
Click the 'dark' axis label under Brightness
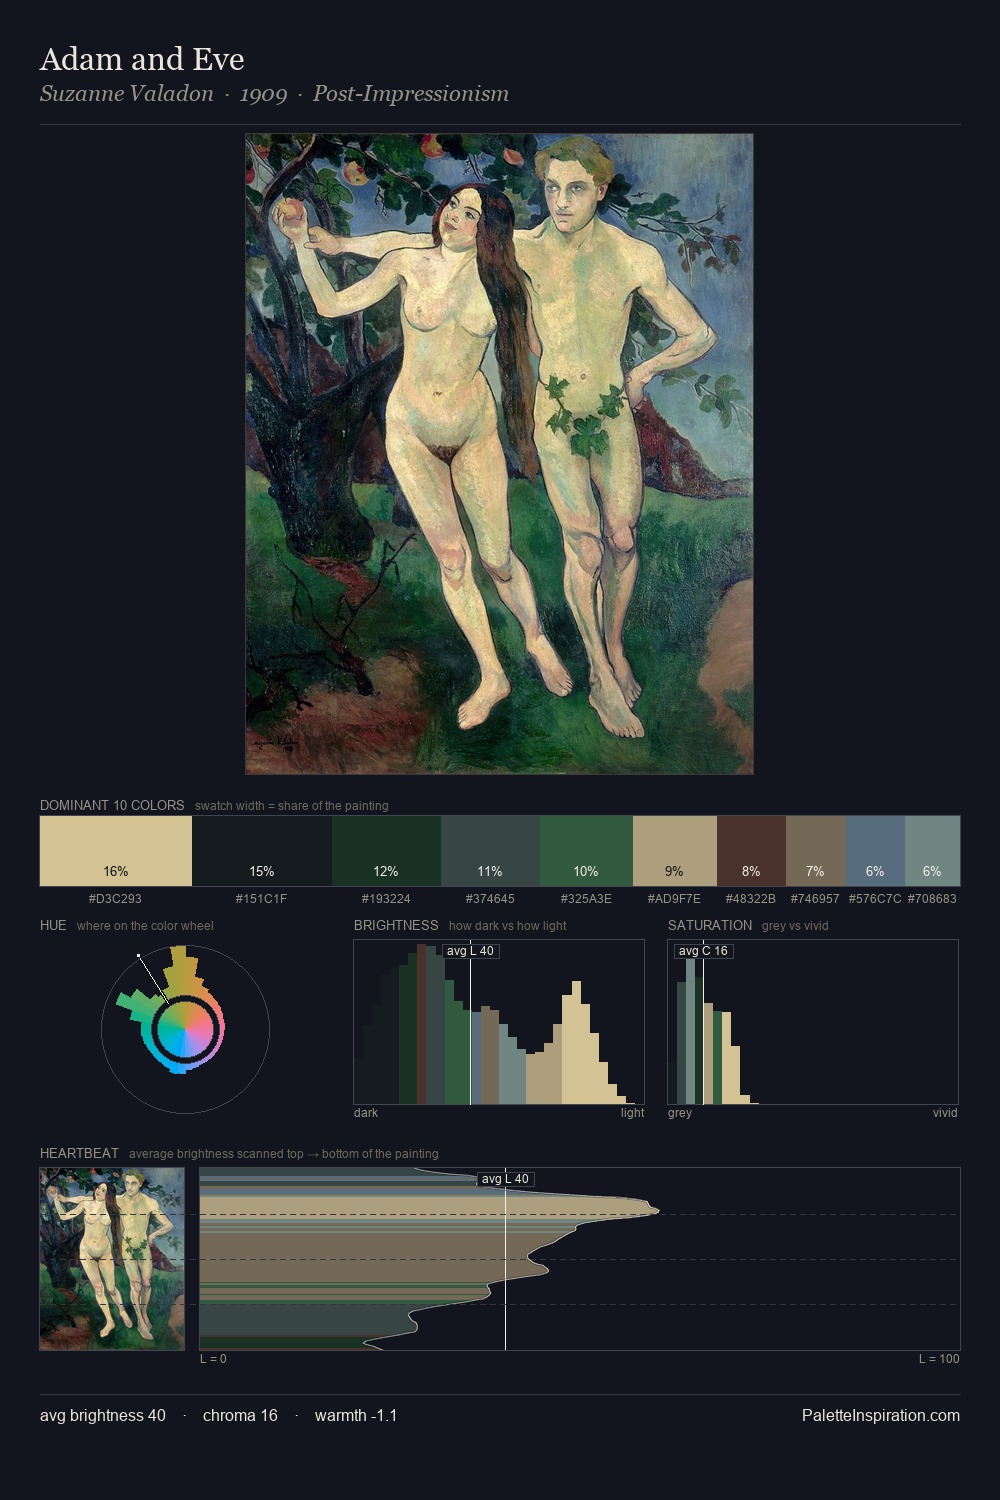(366, 1113)
